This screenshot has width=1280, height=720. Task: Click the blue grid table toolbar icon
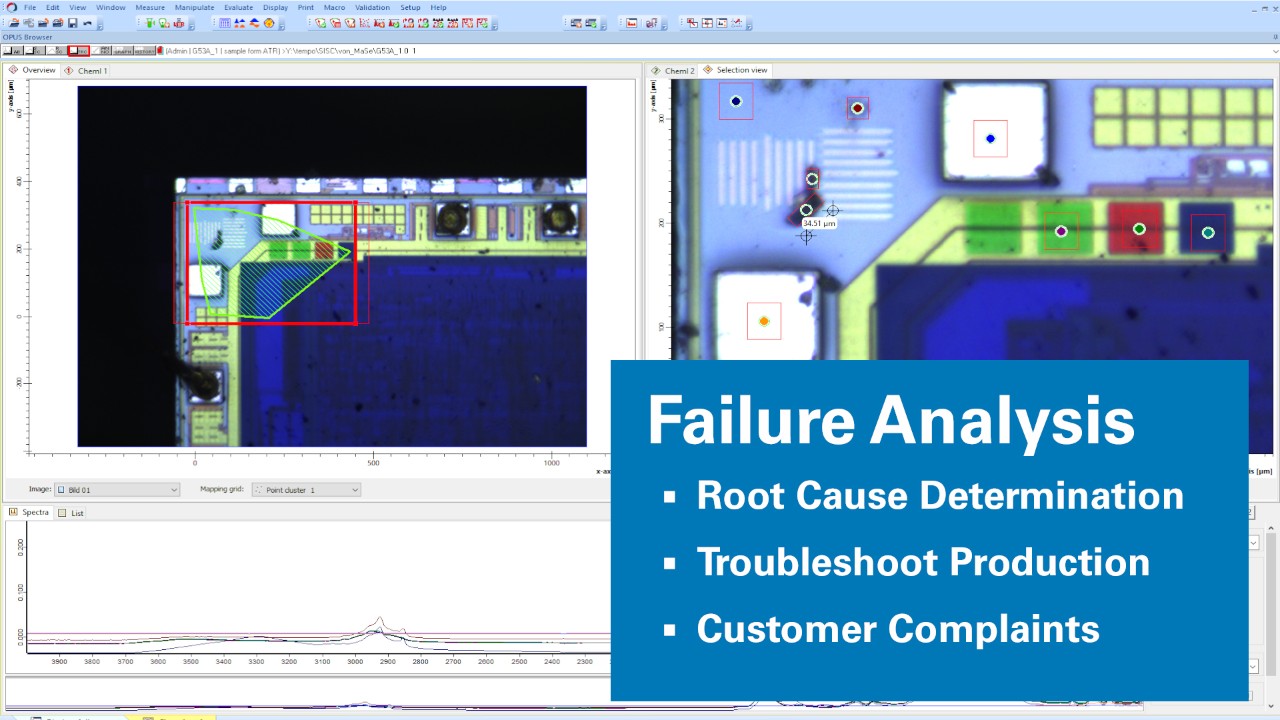pyautogui.click(x=225, y=23)
